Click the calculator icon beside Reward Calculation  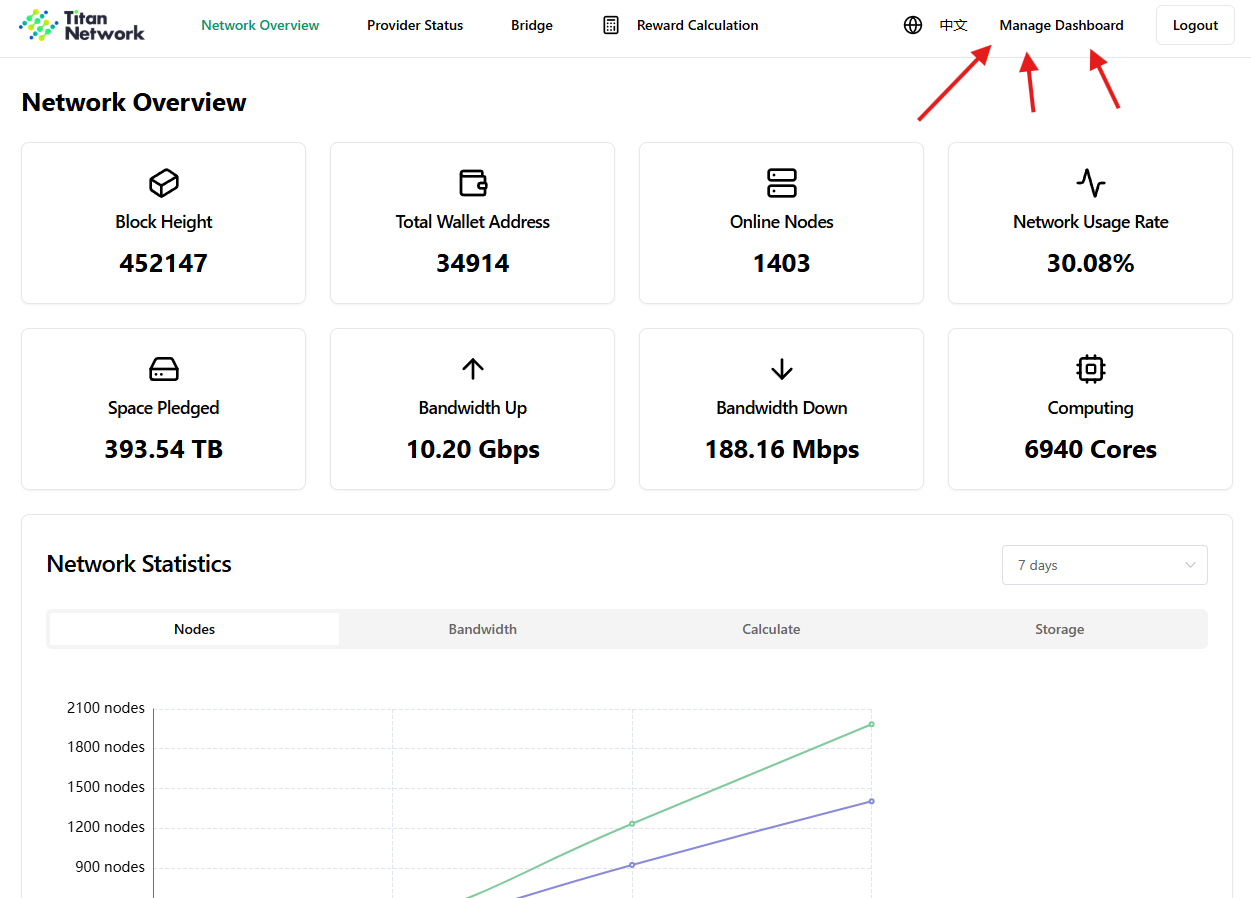click(x=611, y=25)
